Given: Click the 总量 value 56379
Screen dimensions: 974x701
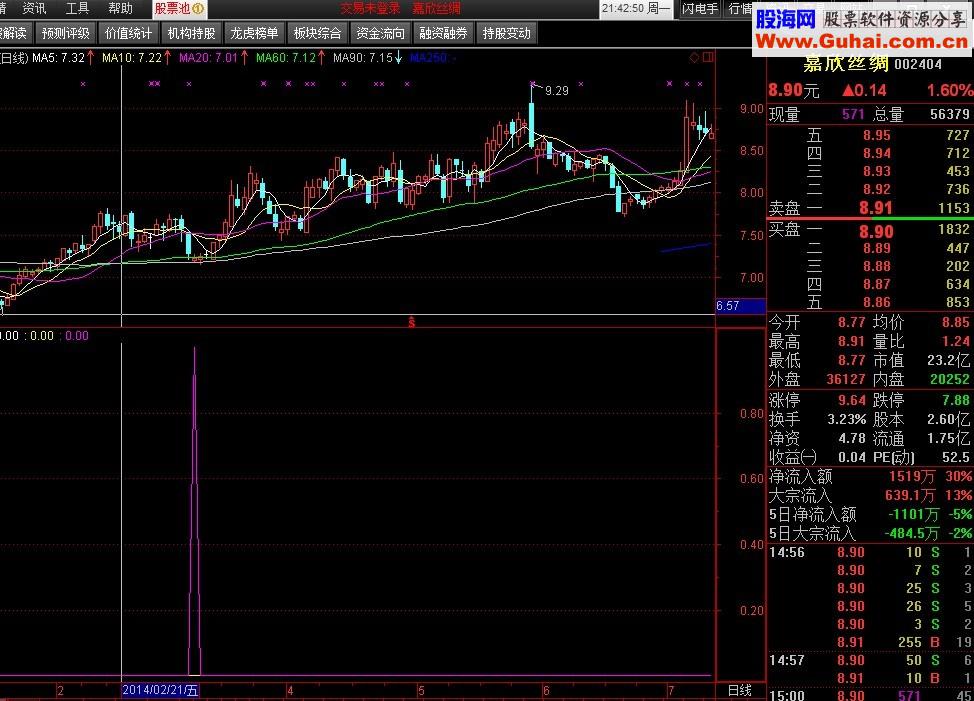Looking at the screenshot, I should pyautogui.click(x=949, y=114).
